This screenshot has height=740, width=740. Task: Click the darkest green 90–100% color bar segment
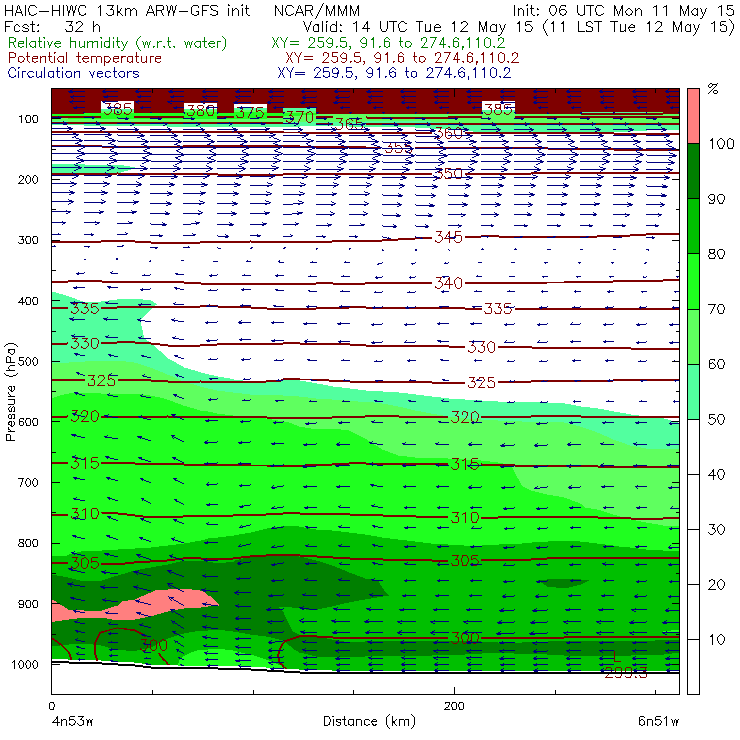(x=693, y=171)
